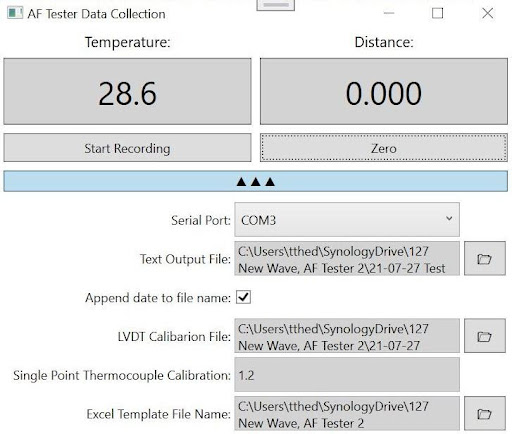This screenshot has height=434, width=512.
Task: Click the Excel Template File Name field
Action: 347,413
